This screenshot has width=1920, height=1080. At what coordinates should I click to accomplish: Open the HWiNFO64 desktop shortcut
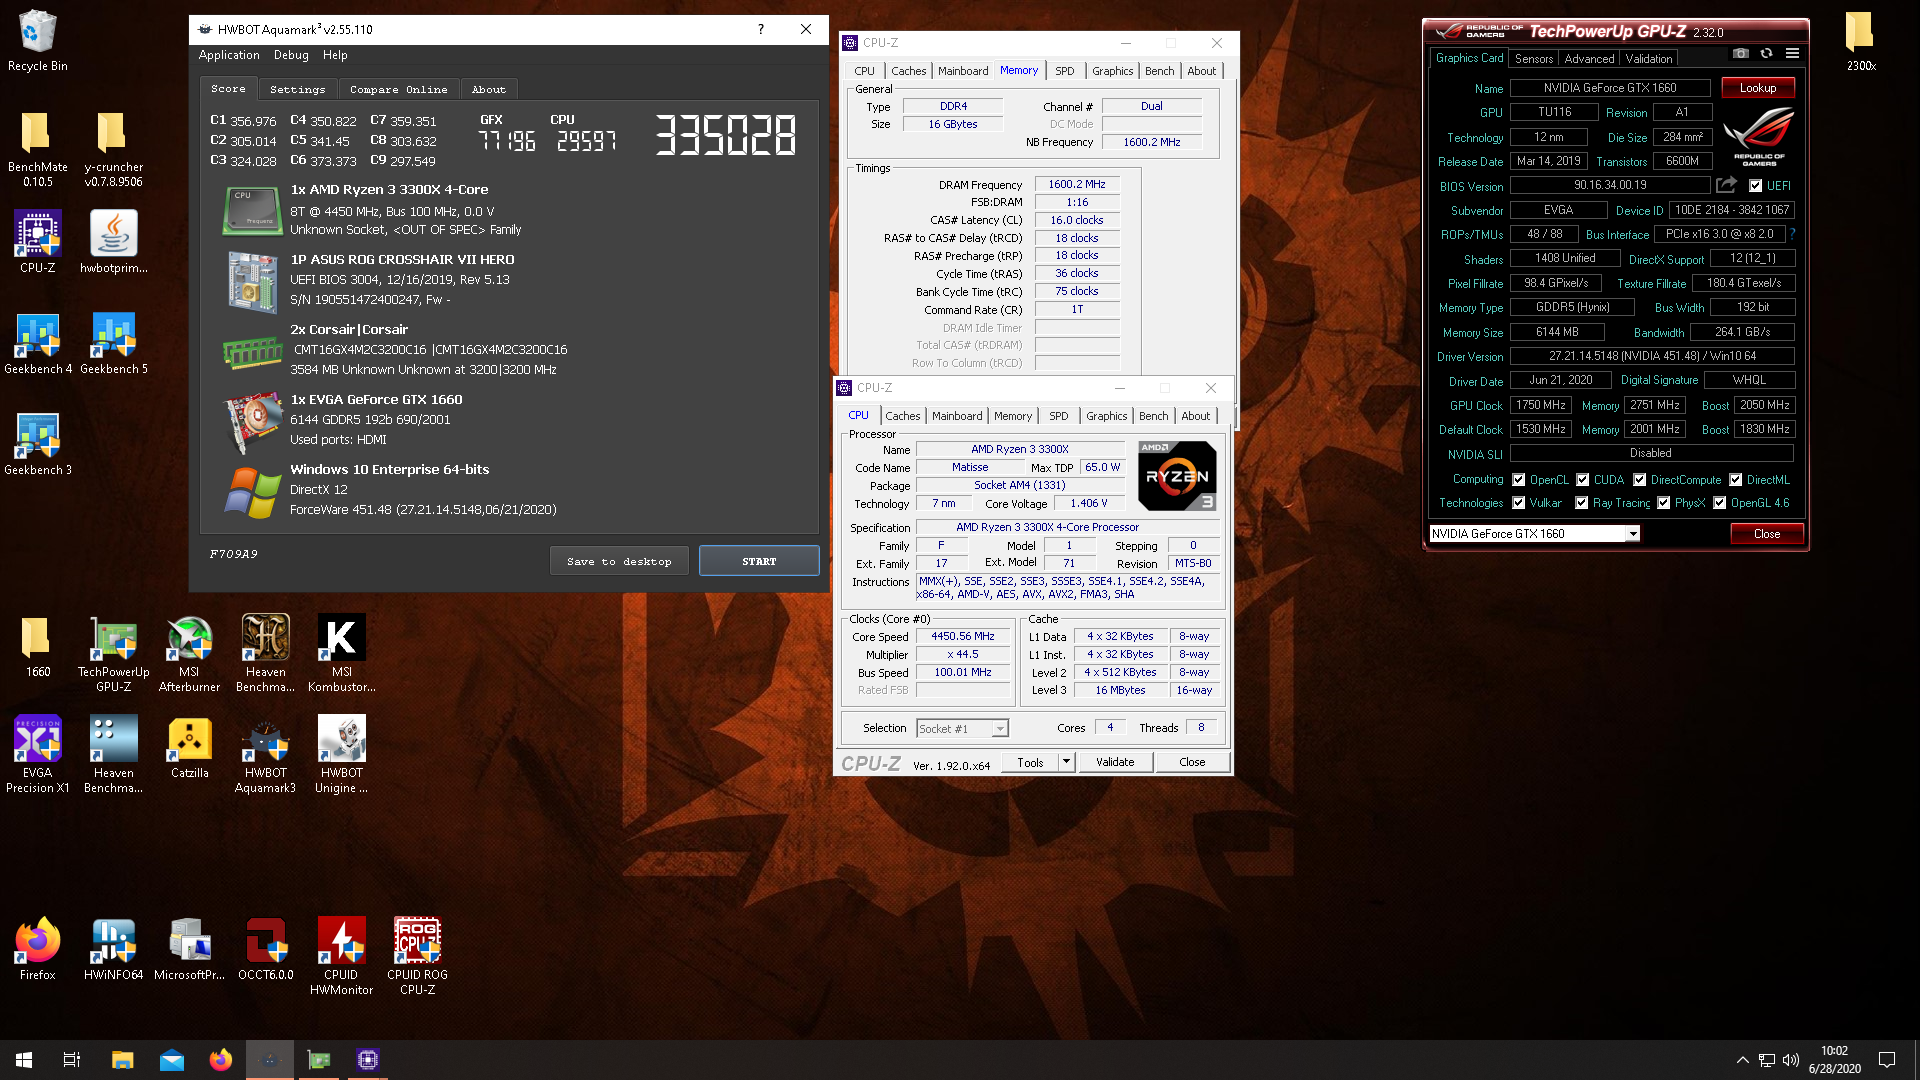tap(113, 948)
